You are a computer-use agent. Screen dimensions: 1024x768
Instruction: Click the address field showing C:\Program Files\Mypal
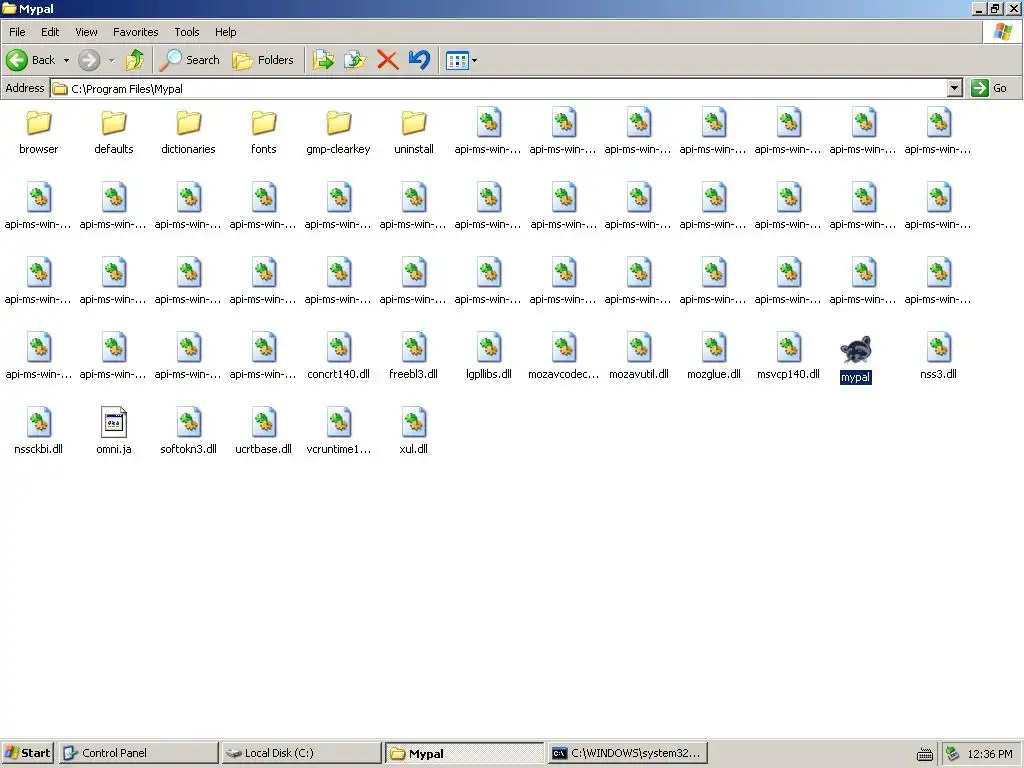click(499, 88)
